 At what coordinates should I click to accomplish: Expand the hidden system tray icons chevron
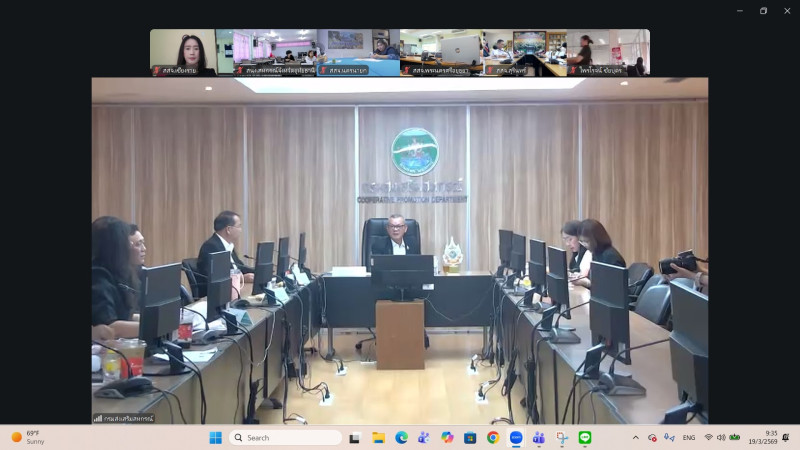635,438
